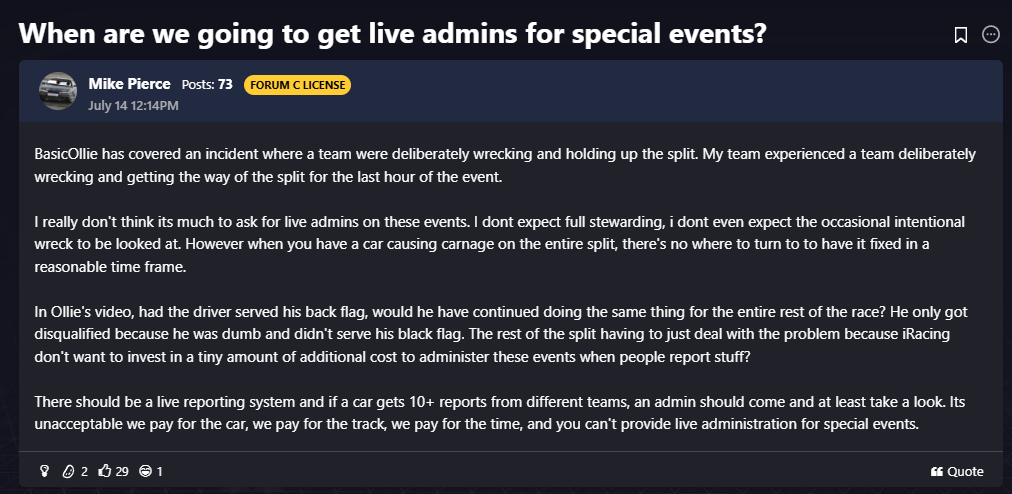1012x494 pixels.
Task: Like the post with thumbs up
Action: (x=105, y=471)
